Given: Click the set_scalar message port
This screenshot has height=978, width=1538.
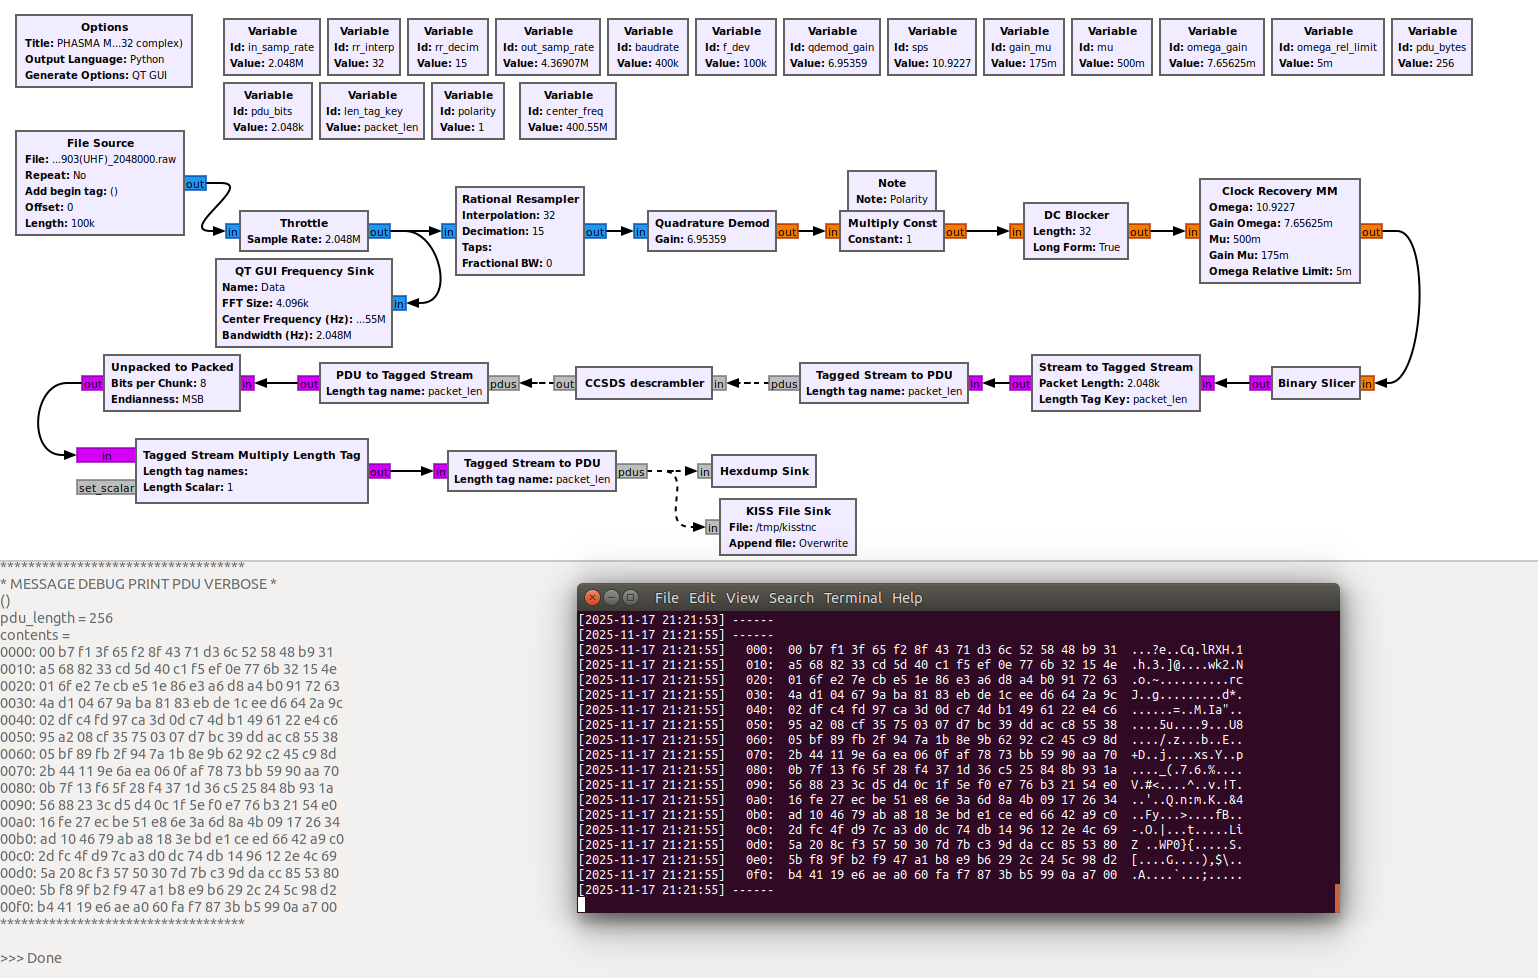Looking at the screenshot, I should click(x=106, y=488).
